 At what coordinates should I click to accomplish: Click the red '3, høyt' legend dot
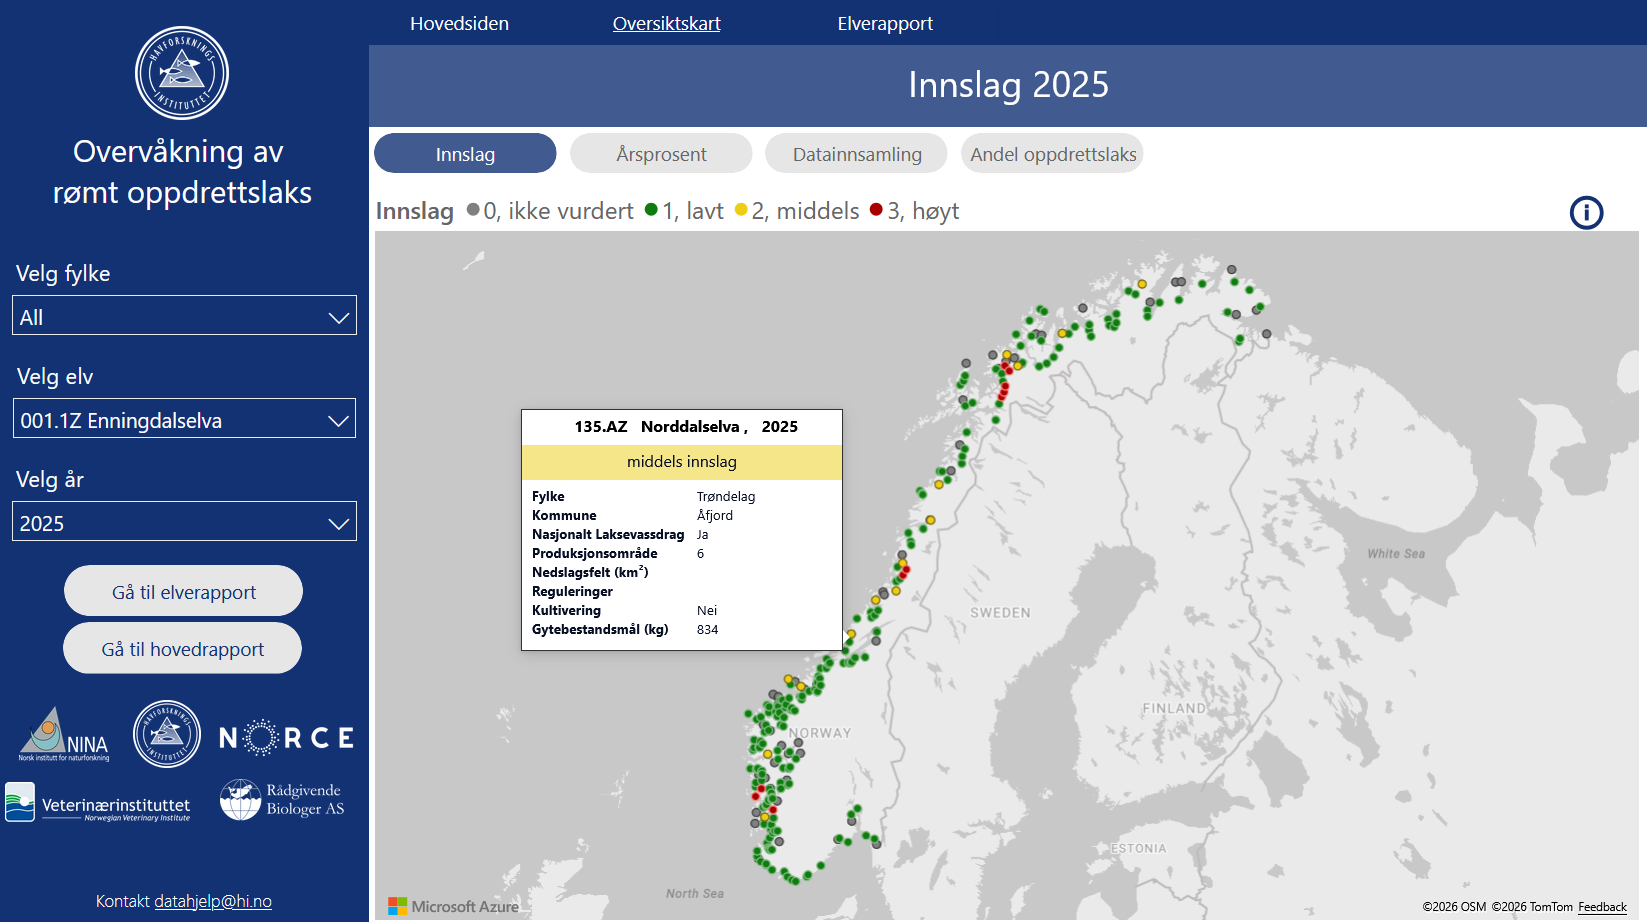click(x=876, y=209)
